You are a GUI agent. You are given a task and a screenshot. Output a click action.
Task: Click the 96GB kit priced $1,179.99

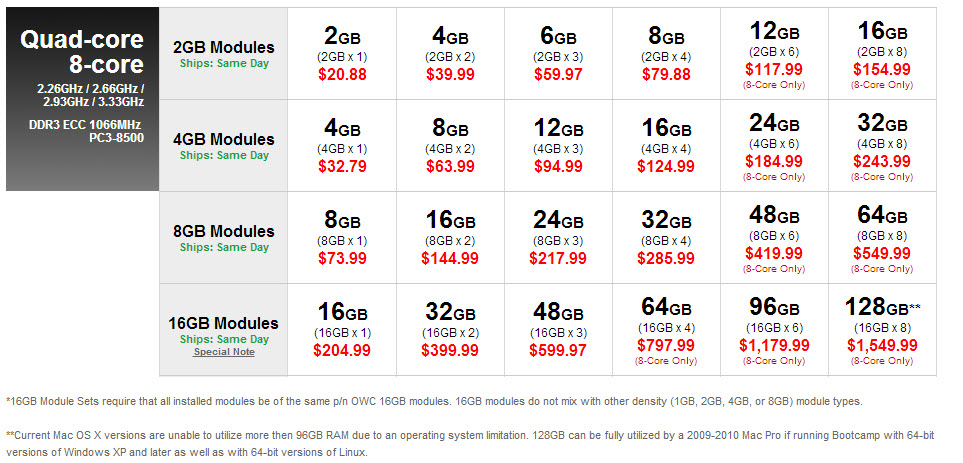tap(774, 330)
